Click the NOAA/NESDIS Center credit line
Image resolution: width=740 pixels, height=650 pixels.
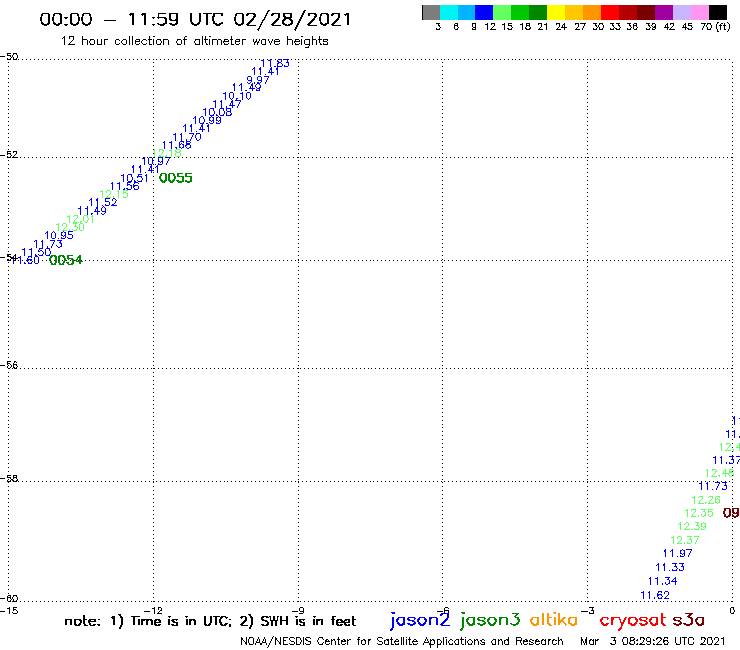pyautogui.click(x=402, y=642)
